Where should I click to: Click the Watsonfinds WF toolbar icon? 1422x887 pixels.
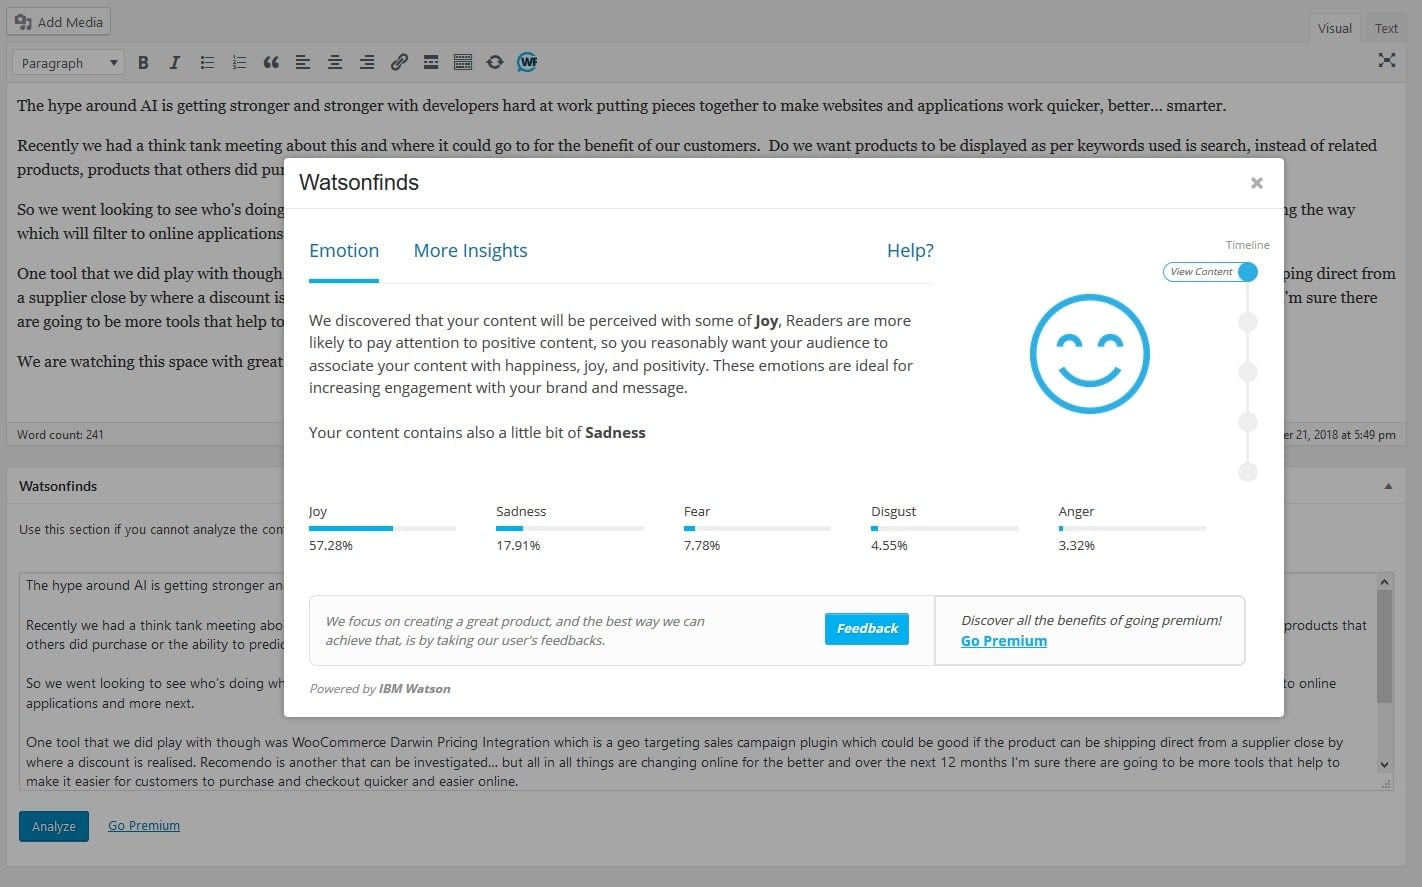point(527,63)
